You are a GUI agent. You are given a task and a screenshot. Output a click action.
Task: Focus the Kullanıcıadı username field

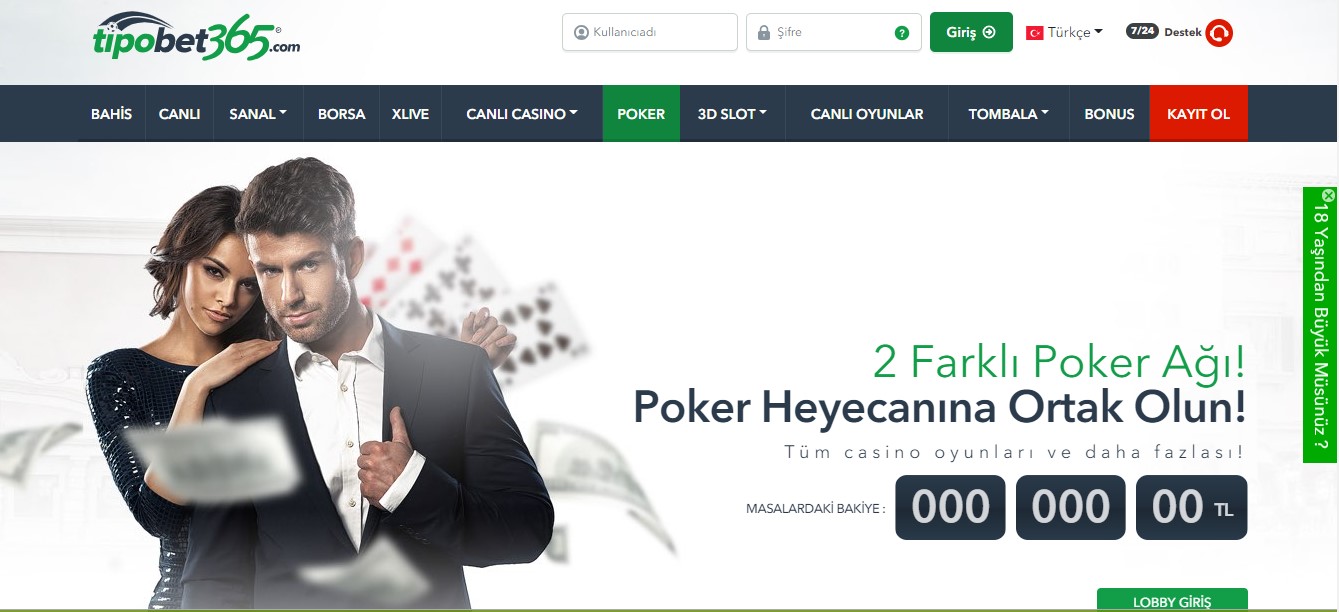[x=650, y=32]
